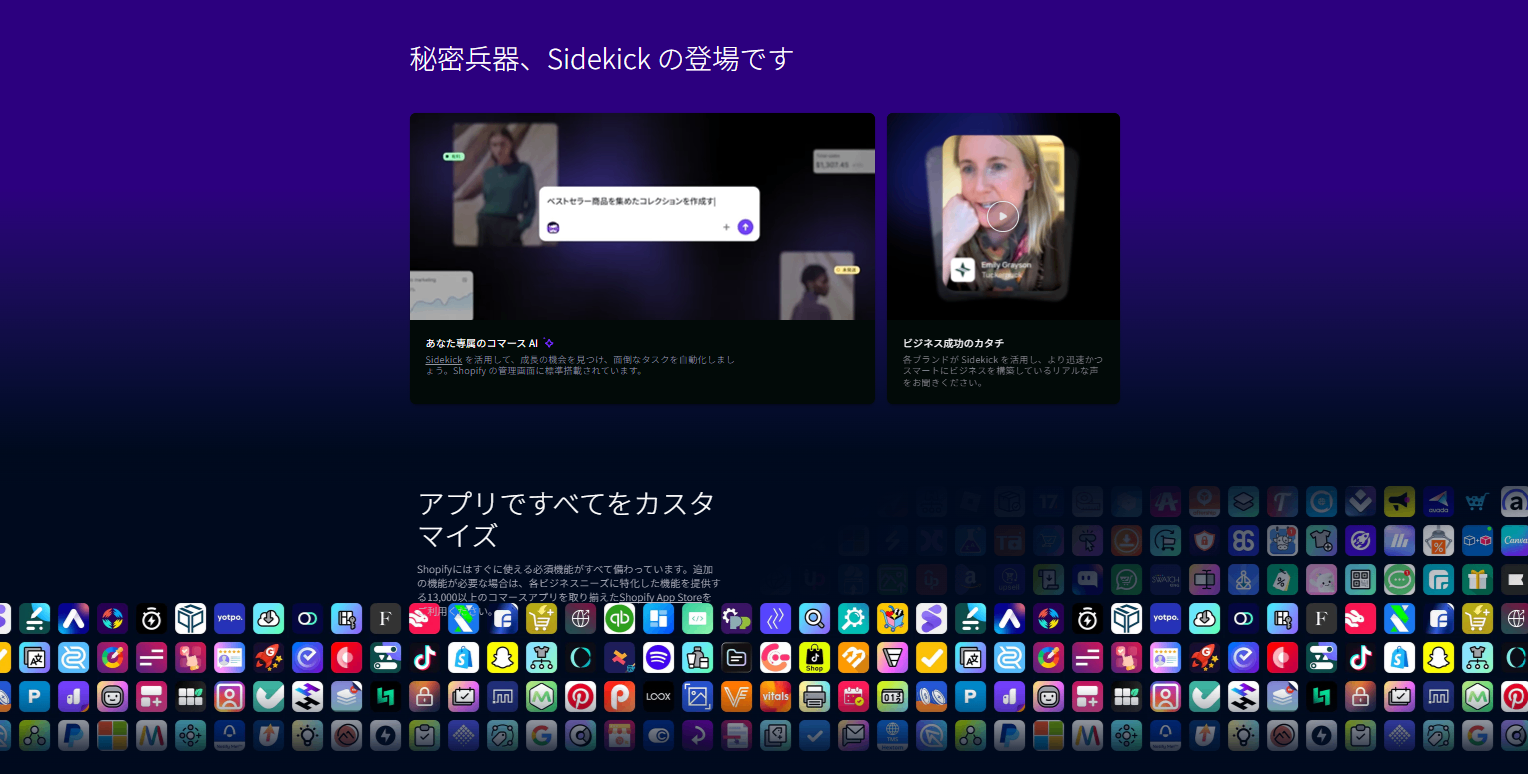The width and height of the screenshot is (1528, 774).
Task: Select the red P app icon
Action: coord(620,696)
